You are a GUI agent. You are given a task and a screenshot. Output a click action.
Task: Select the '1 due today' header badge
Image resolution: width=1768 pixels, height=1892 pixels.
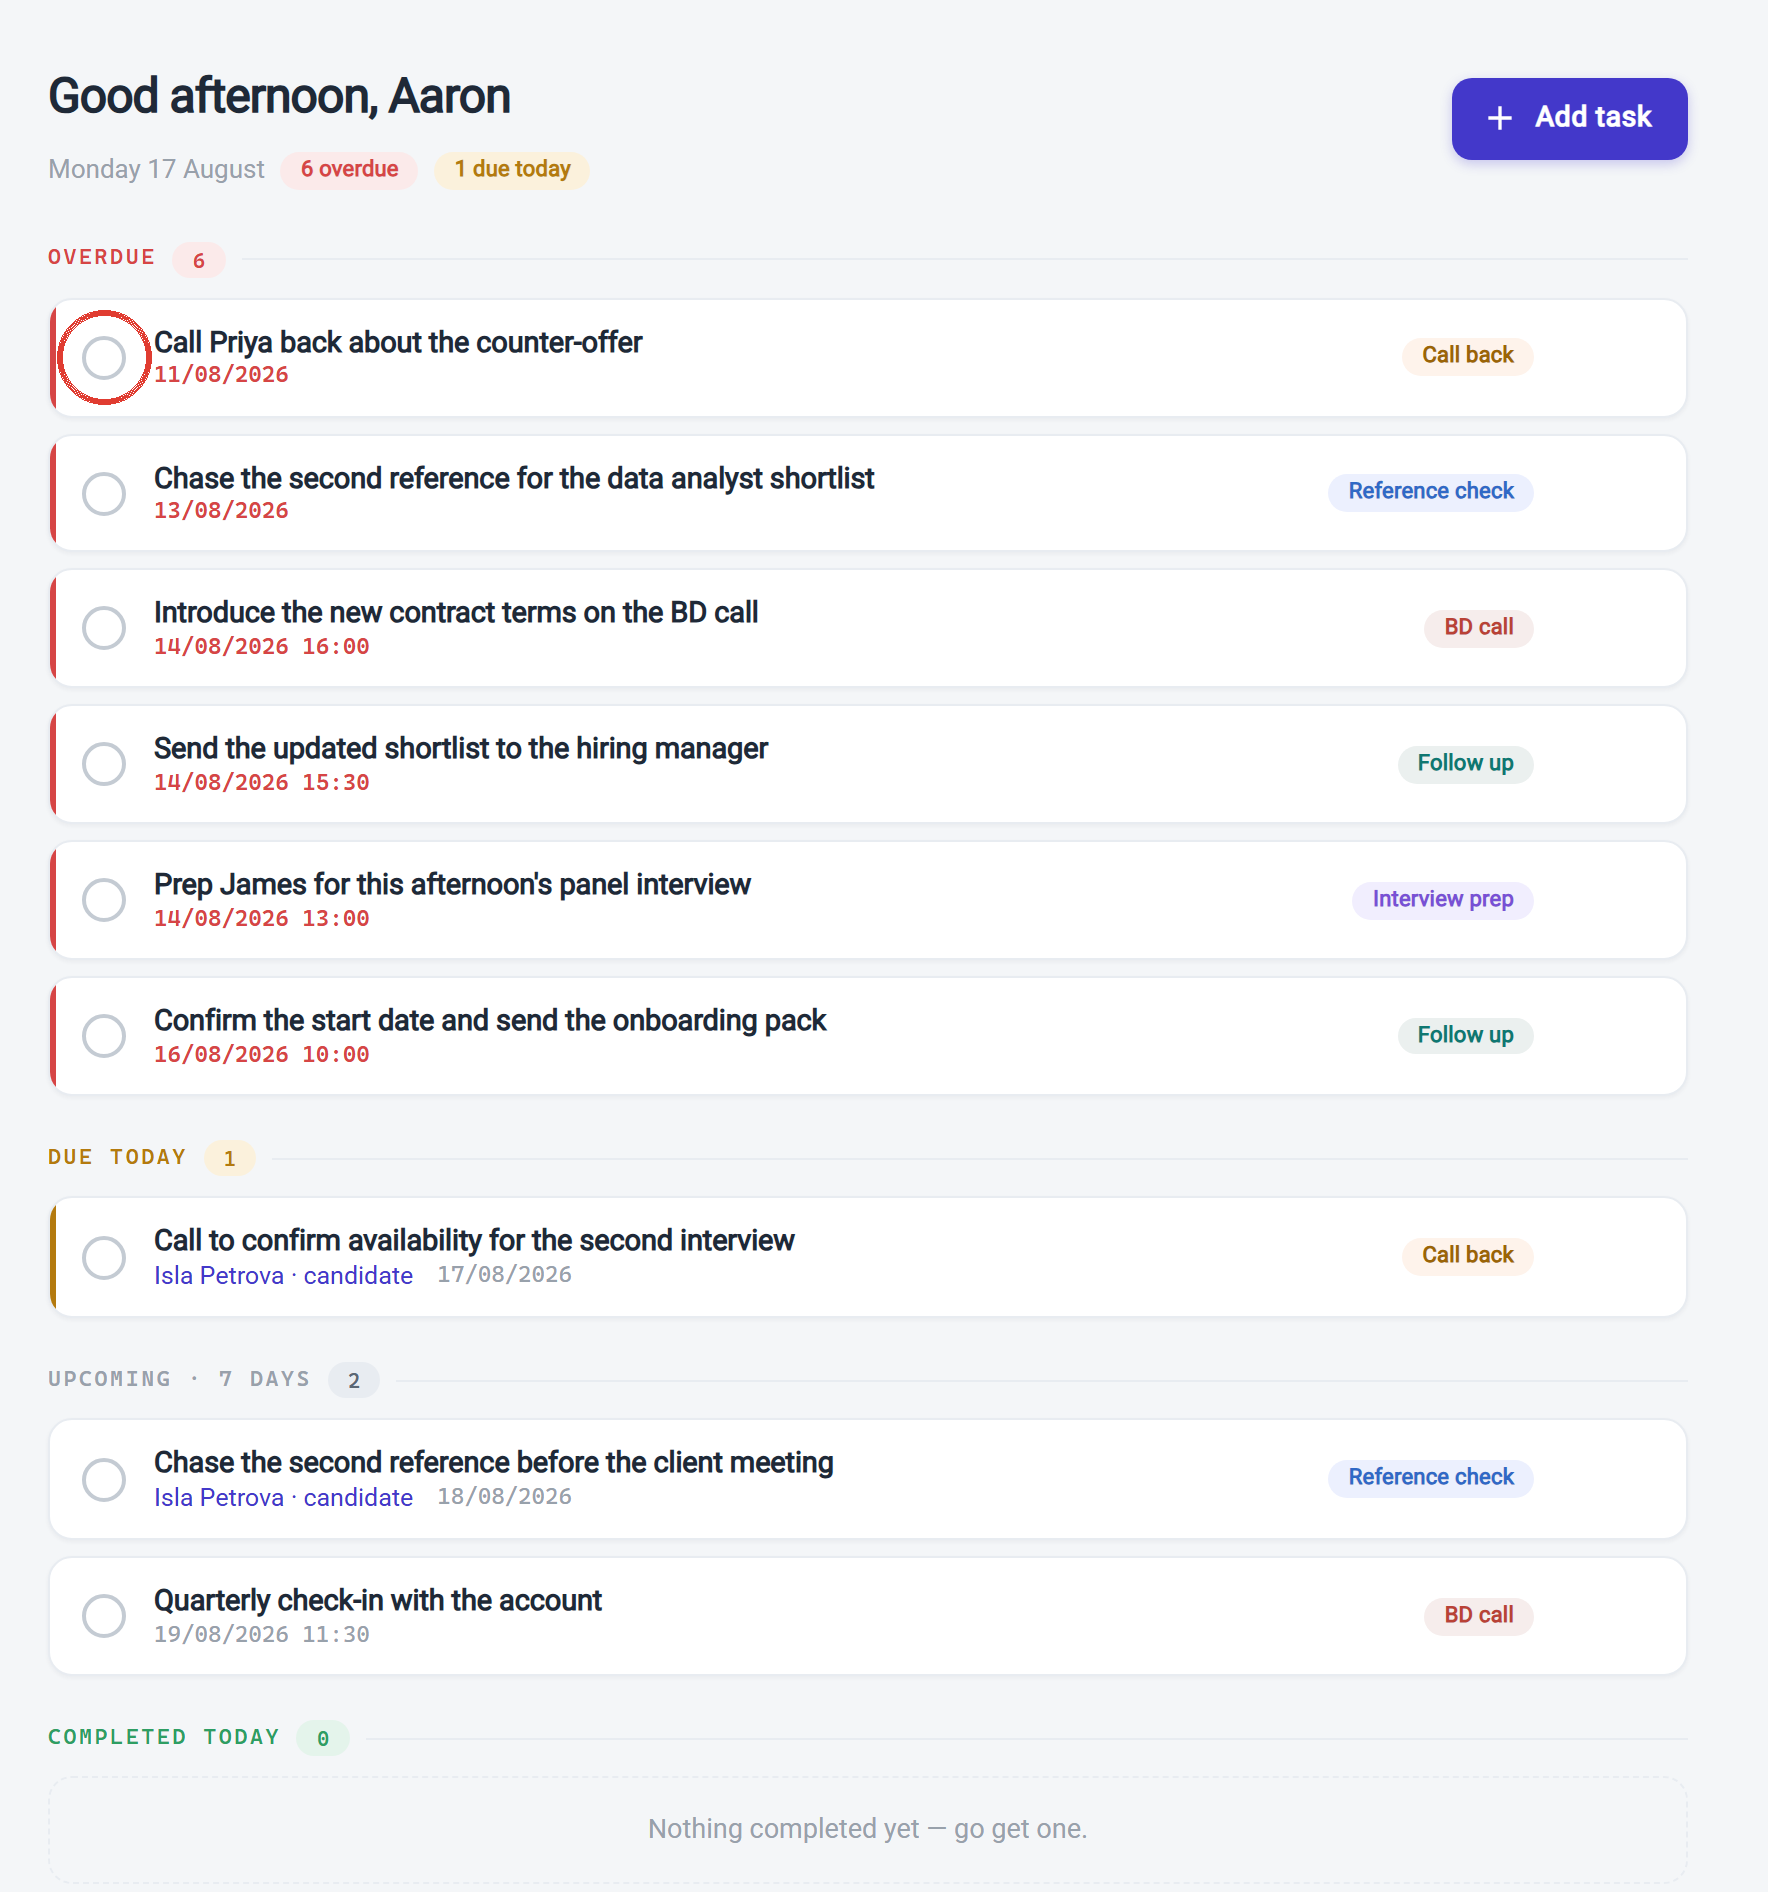pos(512,169)
